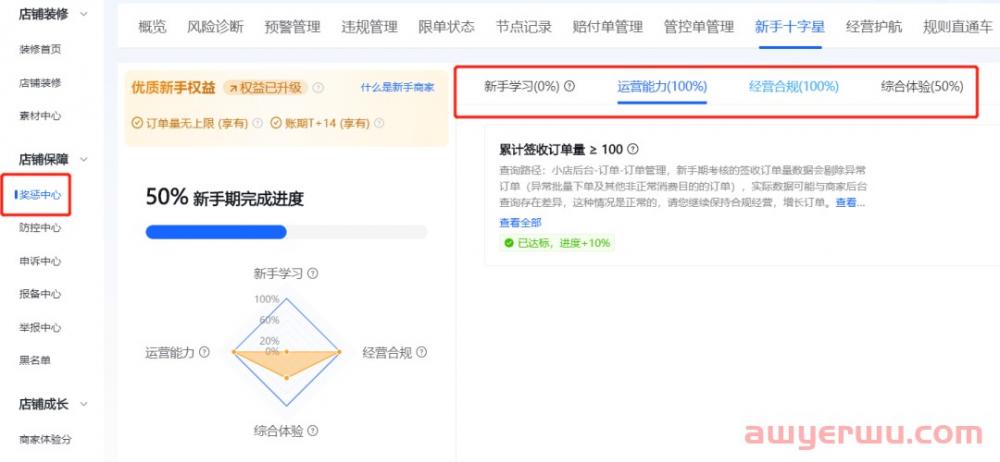The height and width of the screenshot is (462, 1000).
Task: Collapse the 店铺装修 sidebar section
Action: (83, 13)
